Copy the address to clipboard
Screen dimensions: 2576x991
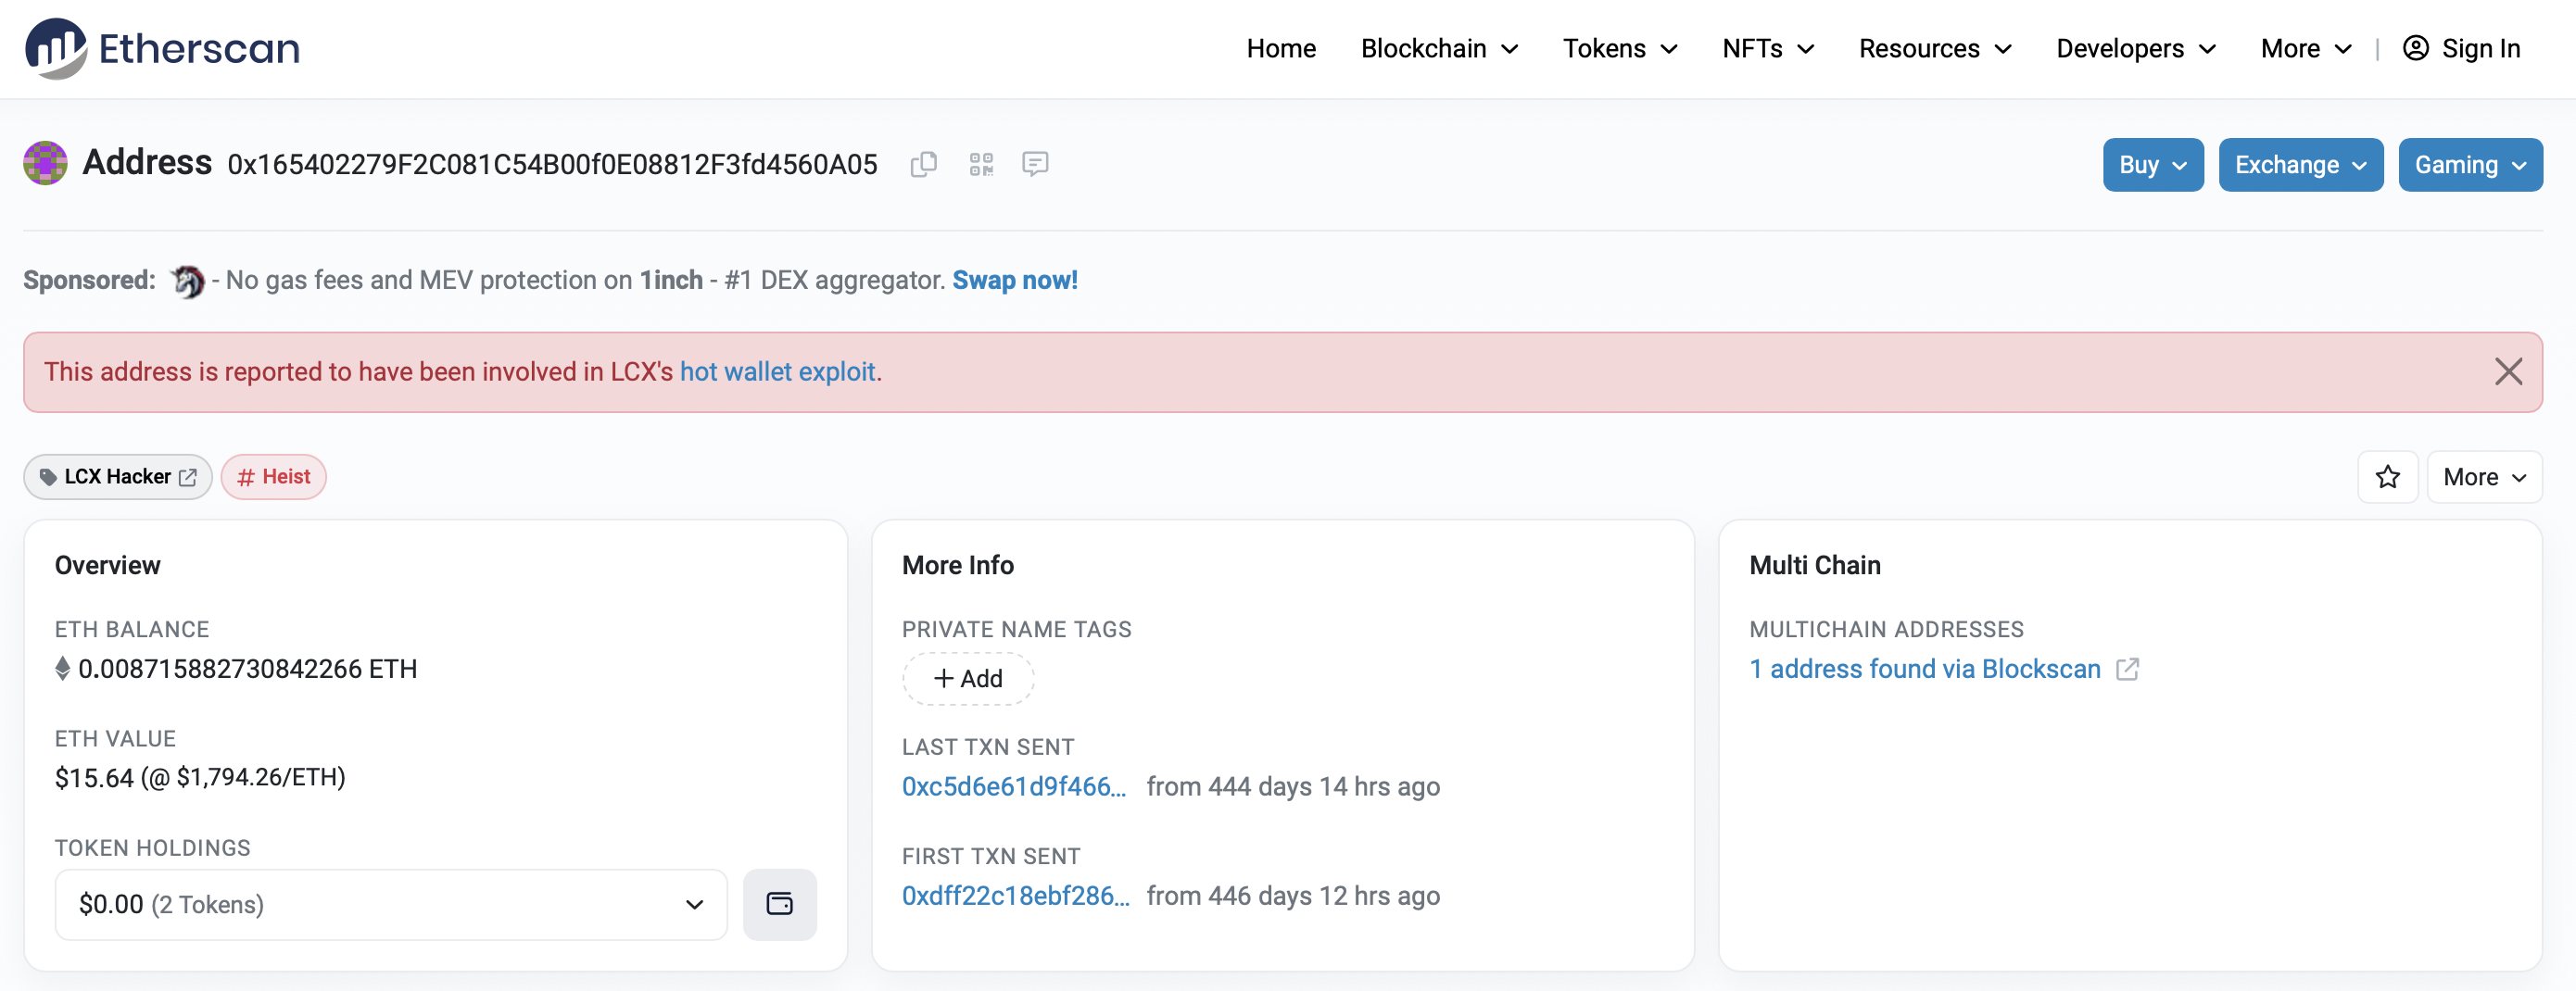click(x=923, y=164)
